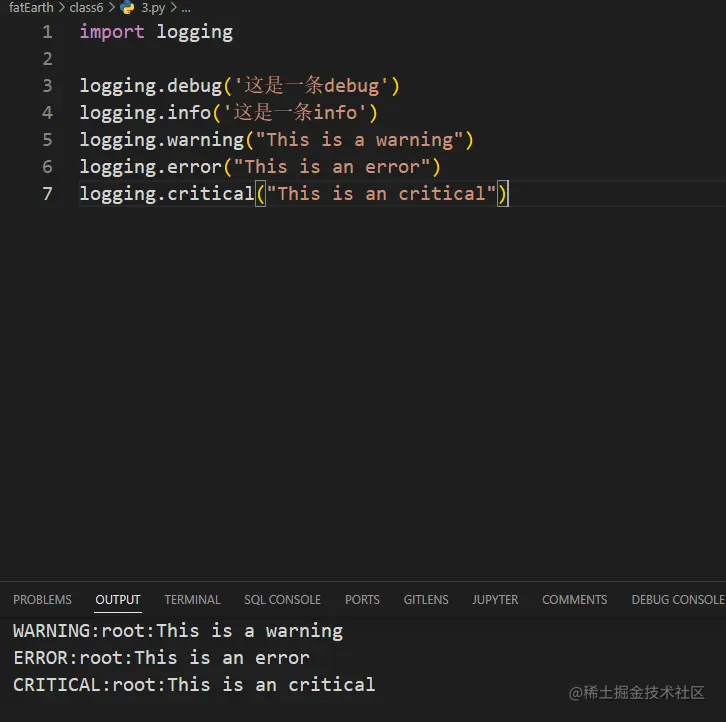Click the "This is an critical" string in editor
The height and width of the screenshot is (722, 726).
tap(382, 194)
